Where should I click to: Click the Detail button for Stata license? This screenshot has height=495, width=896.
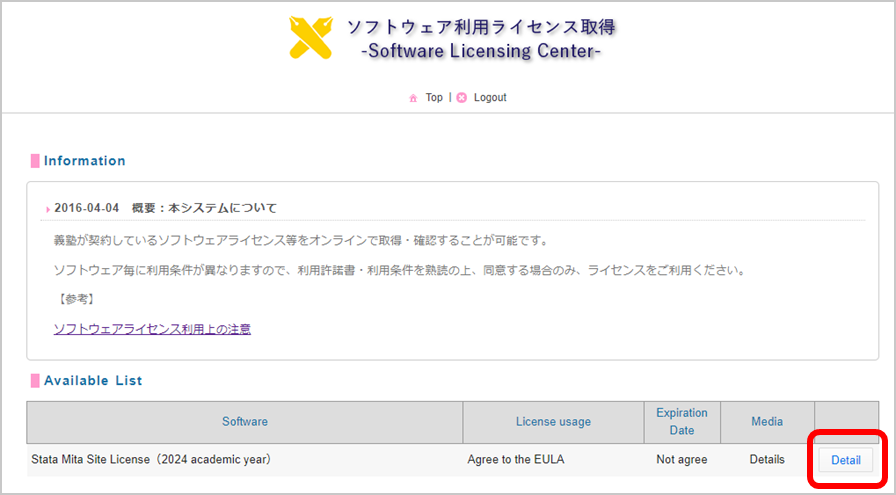(846, 460)
